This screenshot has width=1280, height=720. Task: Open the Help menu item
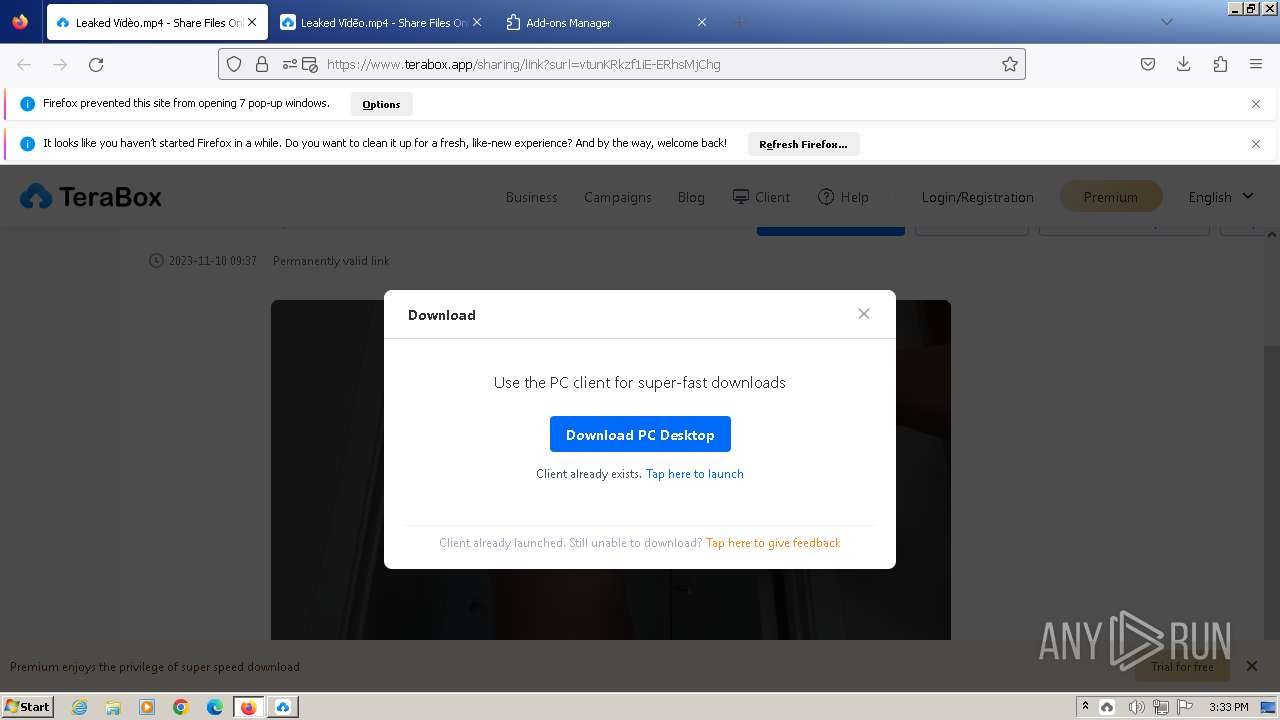[843, 197]
